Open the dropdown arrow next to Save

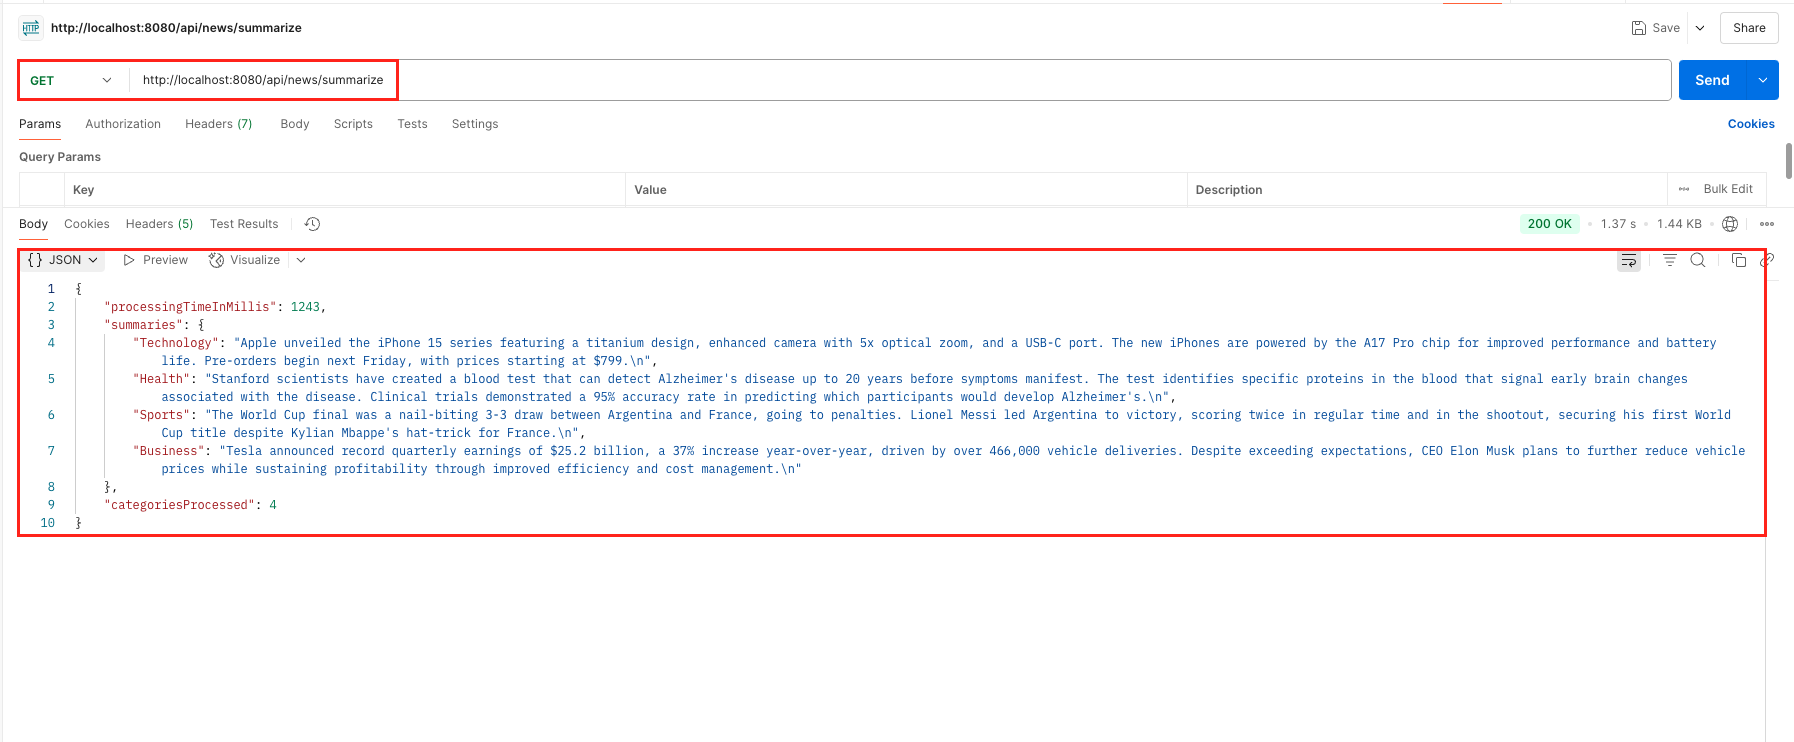(1700, 28)
